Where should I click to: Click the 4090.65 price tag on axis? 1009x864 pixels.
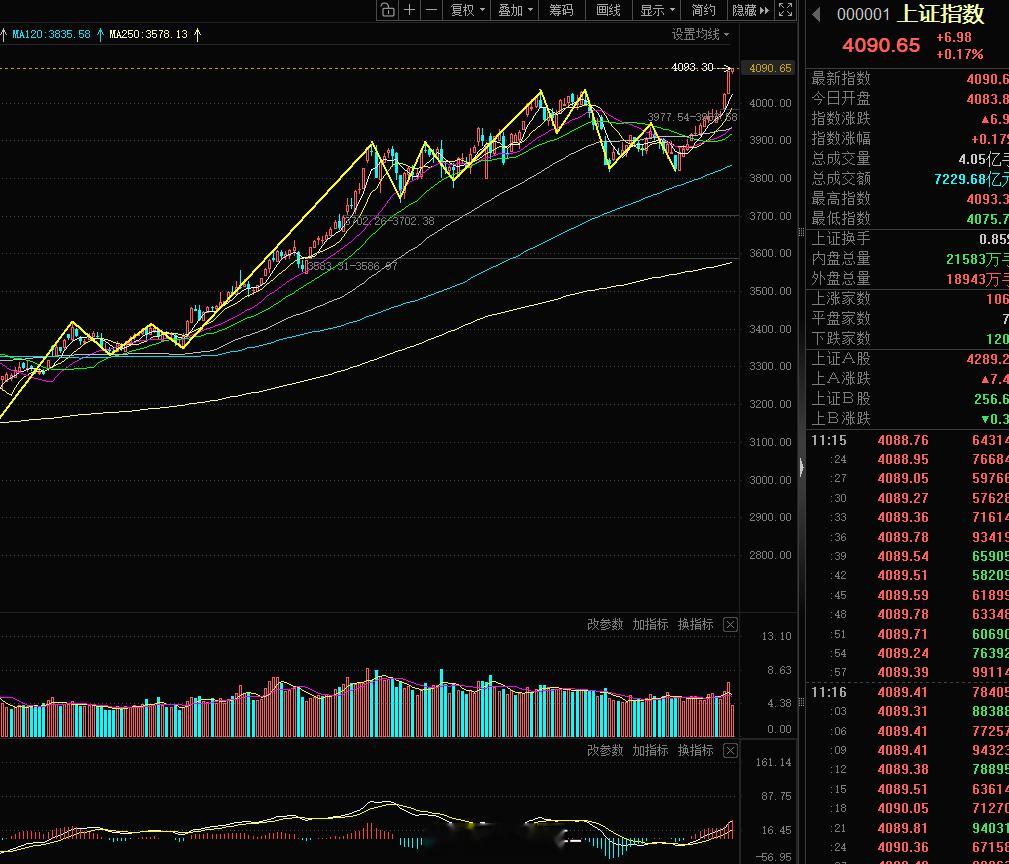click(769, 68)
